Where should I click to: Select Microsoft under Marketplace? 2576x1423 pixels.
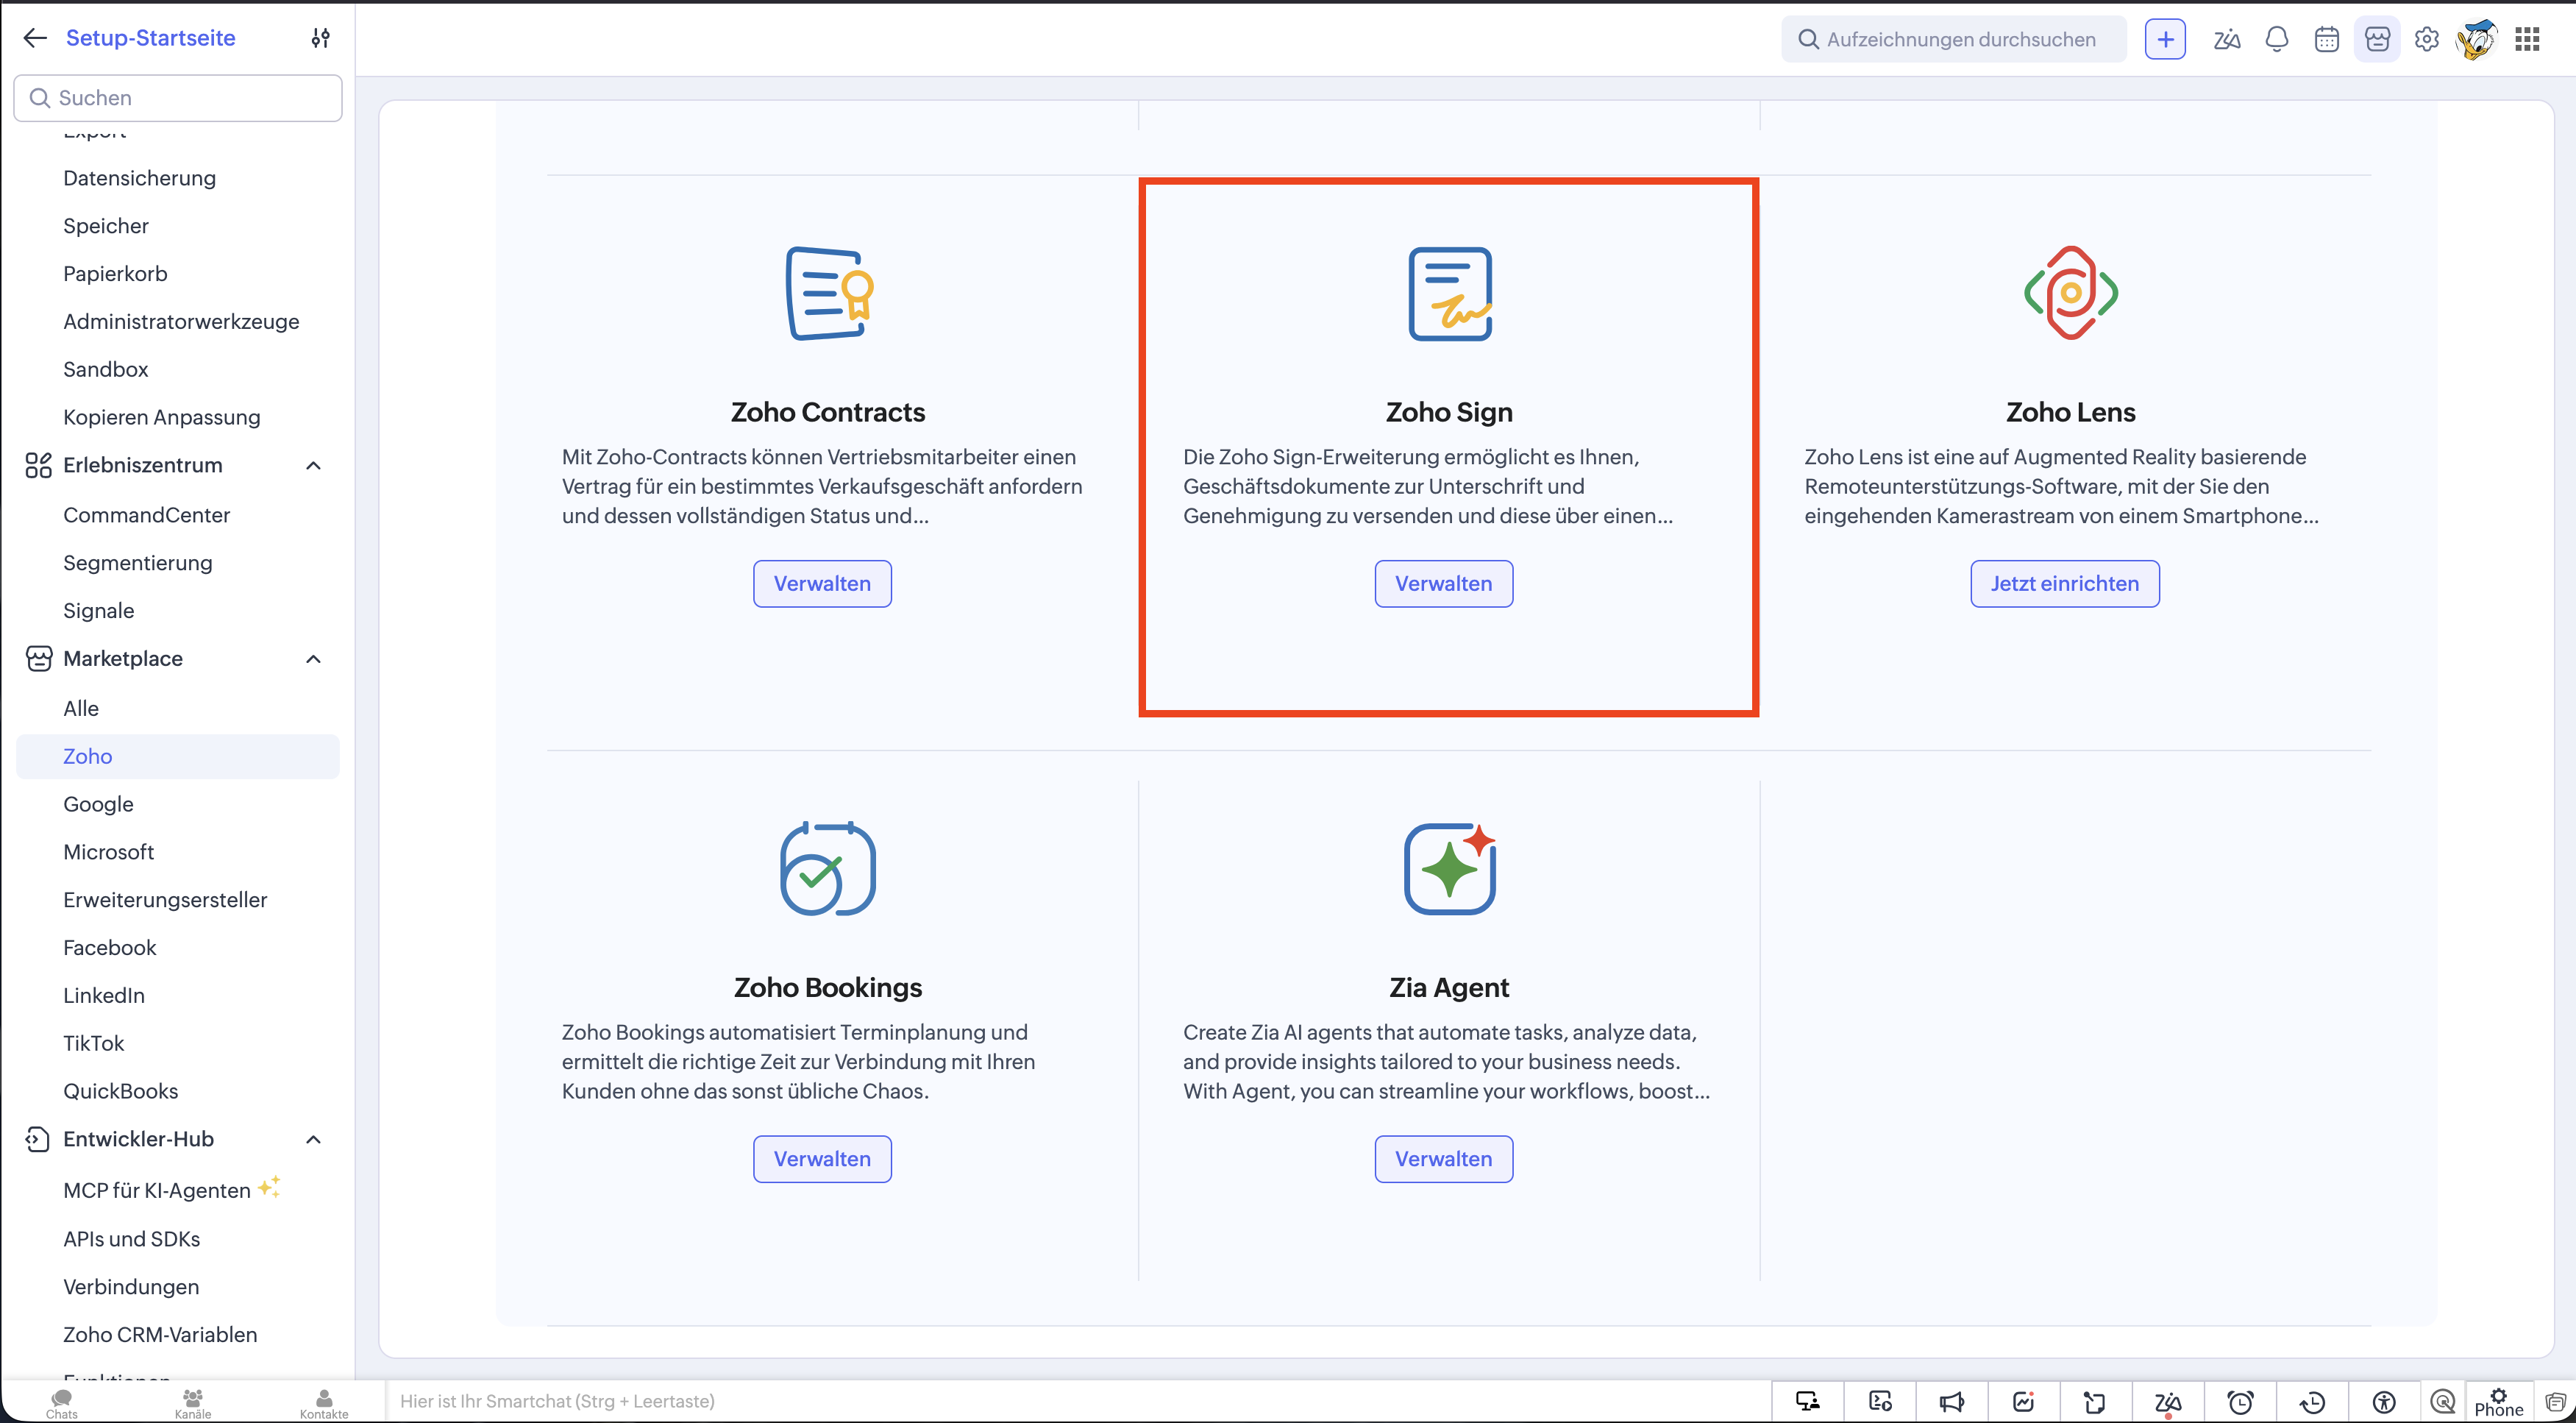(x=108, y=852)
